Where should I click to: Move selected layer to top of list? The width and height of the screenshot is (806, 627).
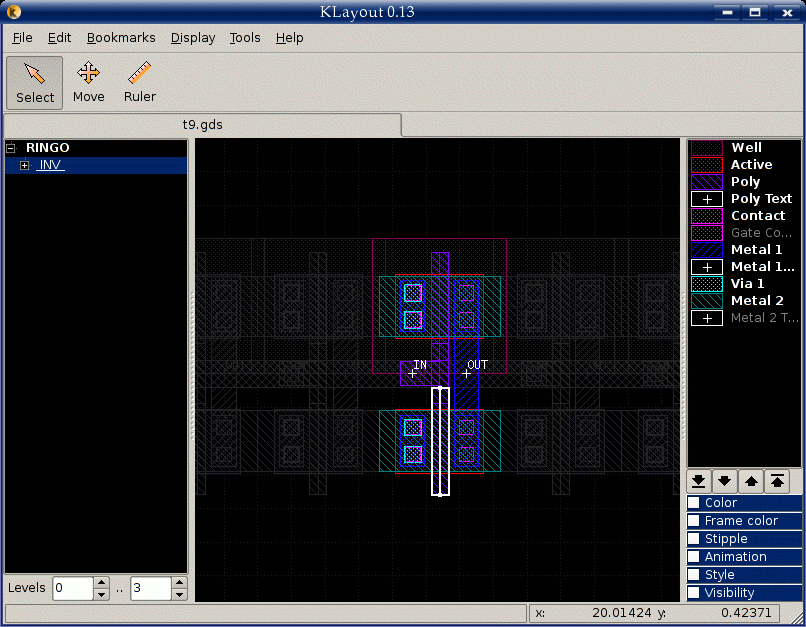tap(777, 481)
